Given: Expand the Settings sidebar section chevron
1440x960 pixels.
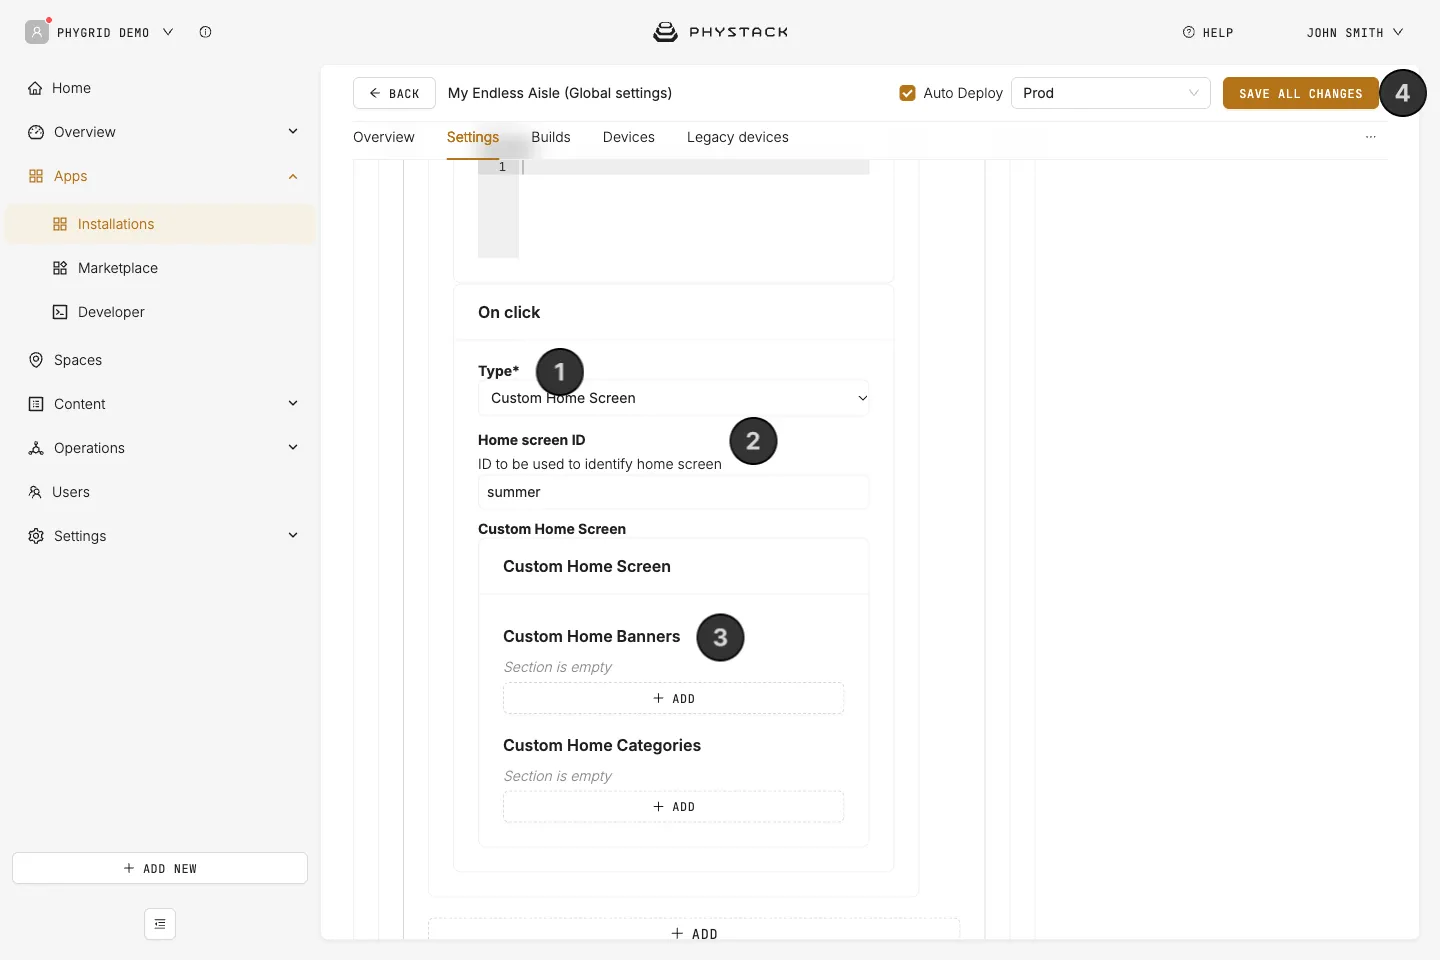Looking at the screenshot, I should (x=293, y=536).
